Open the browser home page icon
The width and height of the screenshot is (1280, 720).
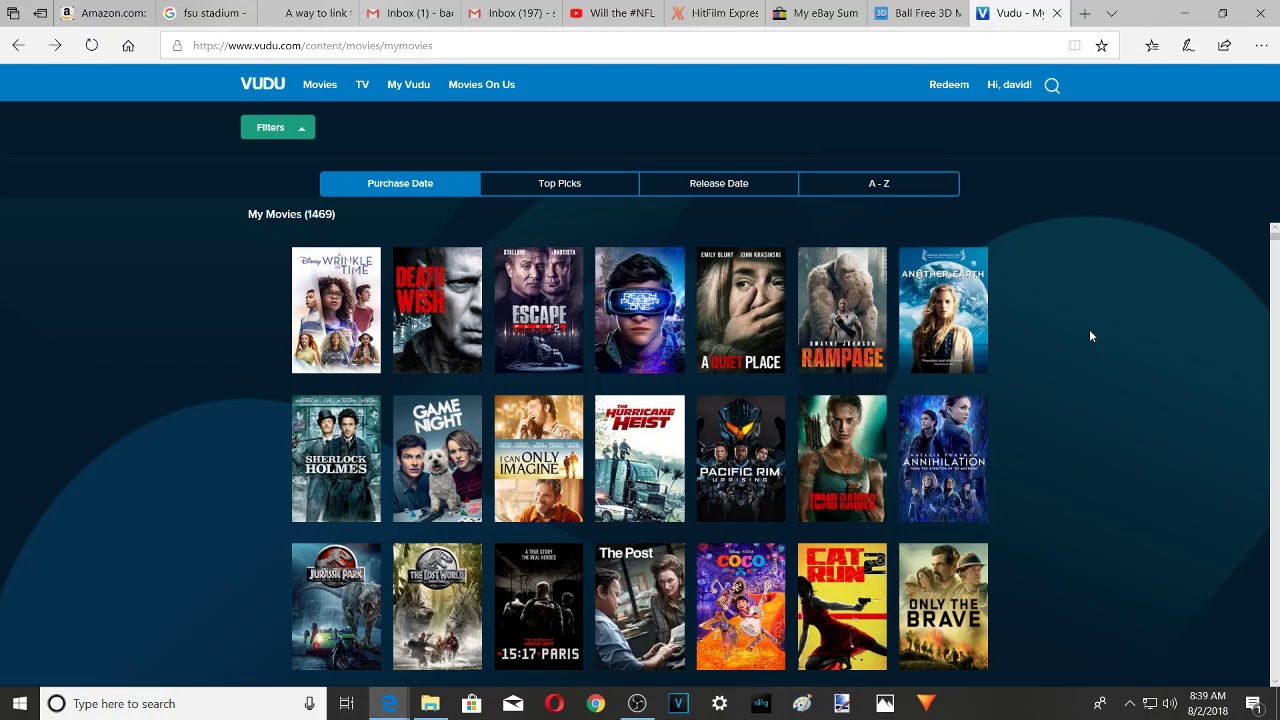(x=128, y=45)
